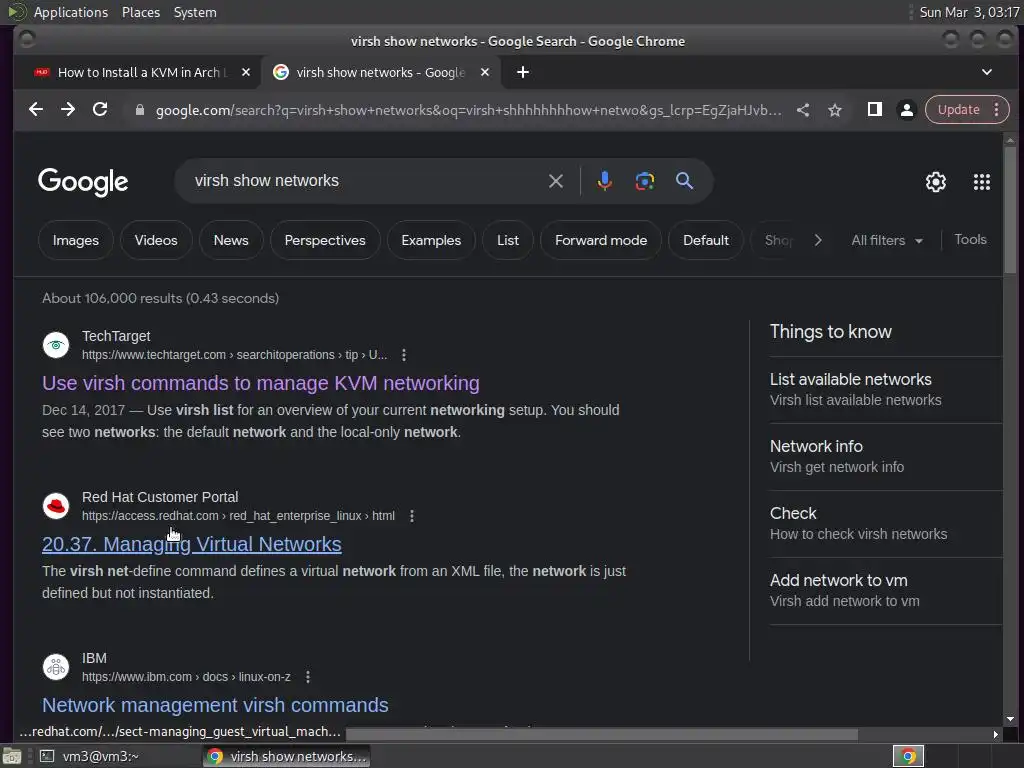Show more filter chips arrow
1024x768 pixels.
click(x=818, y=240)
